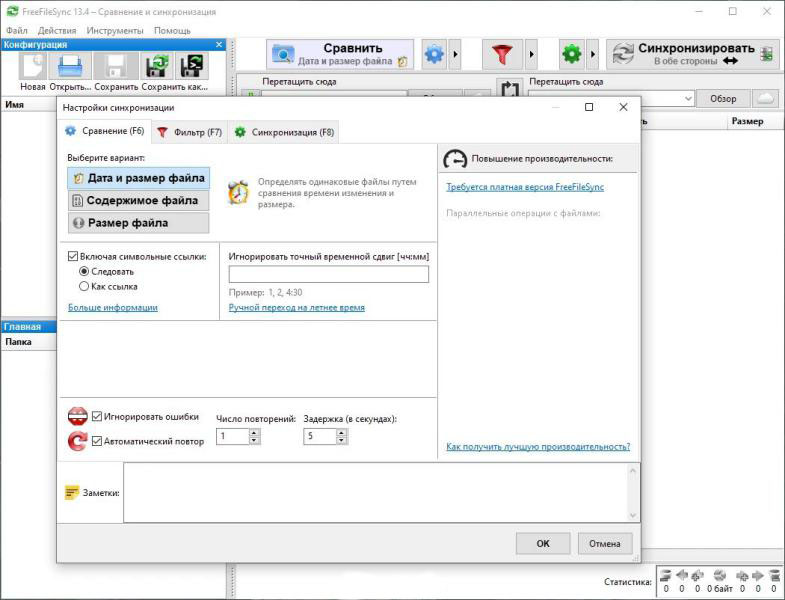785x600 pixels.
Task: Open sync settings green gear icon
Action: coord(572,54)
